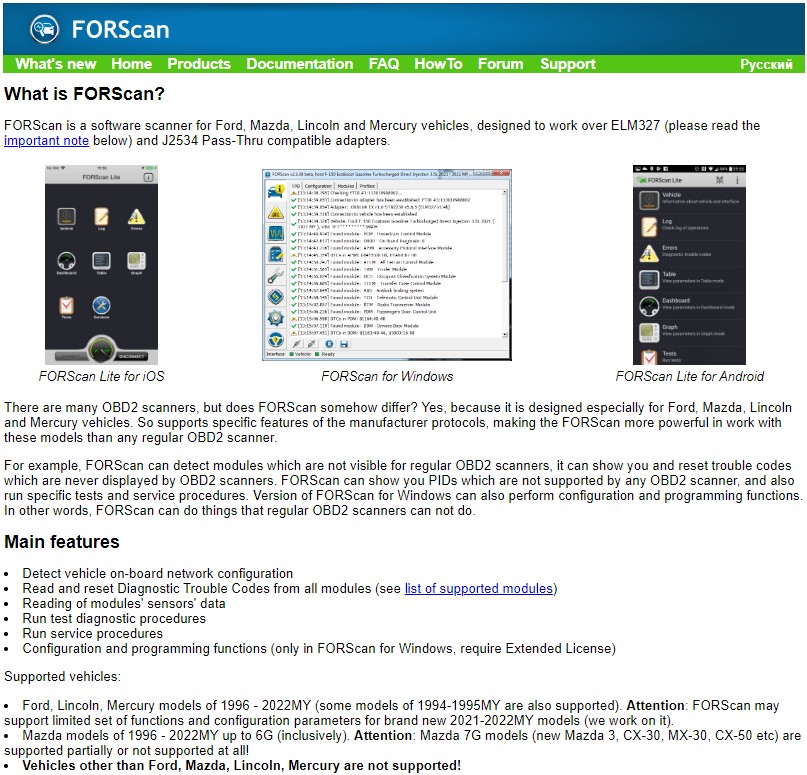Go to the Products page
The height and width of the screenshot is (775, 807).
click(x=198, y=64)
